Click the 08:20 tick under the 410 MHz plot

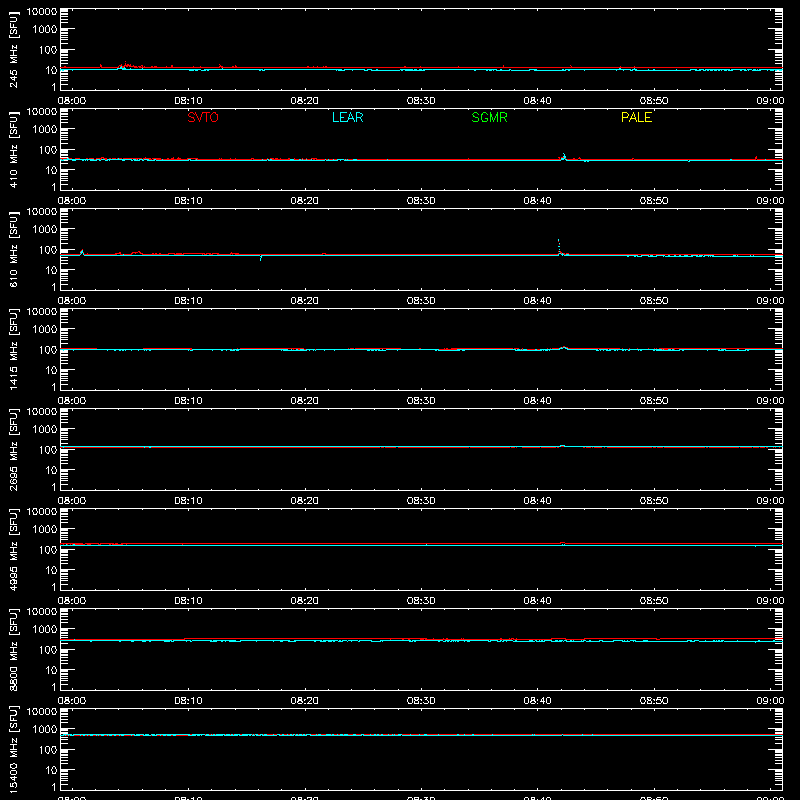(x=305, y=201)
